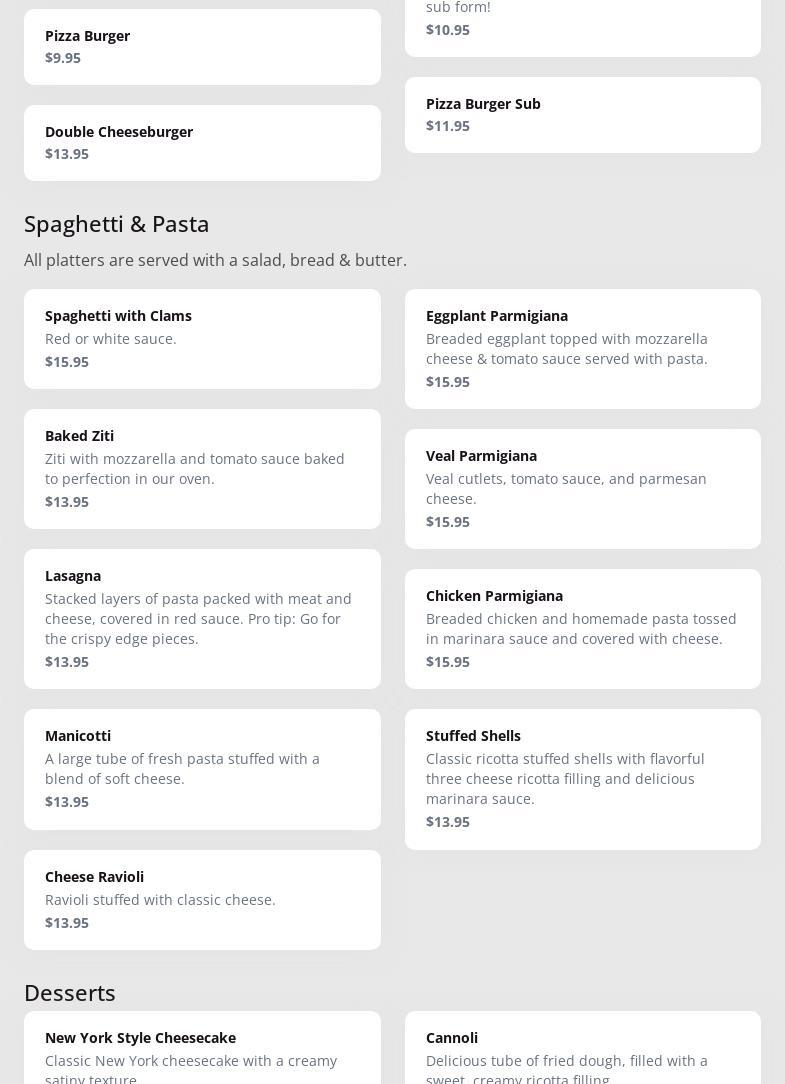
Task: Click the Spaghetti & Pasta section heading
Action: tap(117, 223)
